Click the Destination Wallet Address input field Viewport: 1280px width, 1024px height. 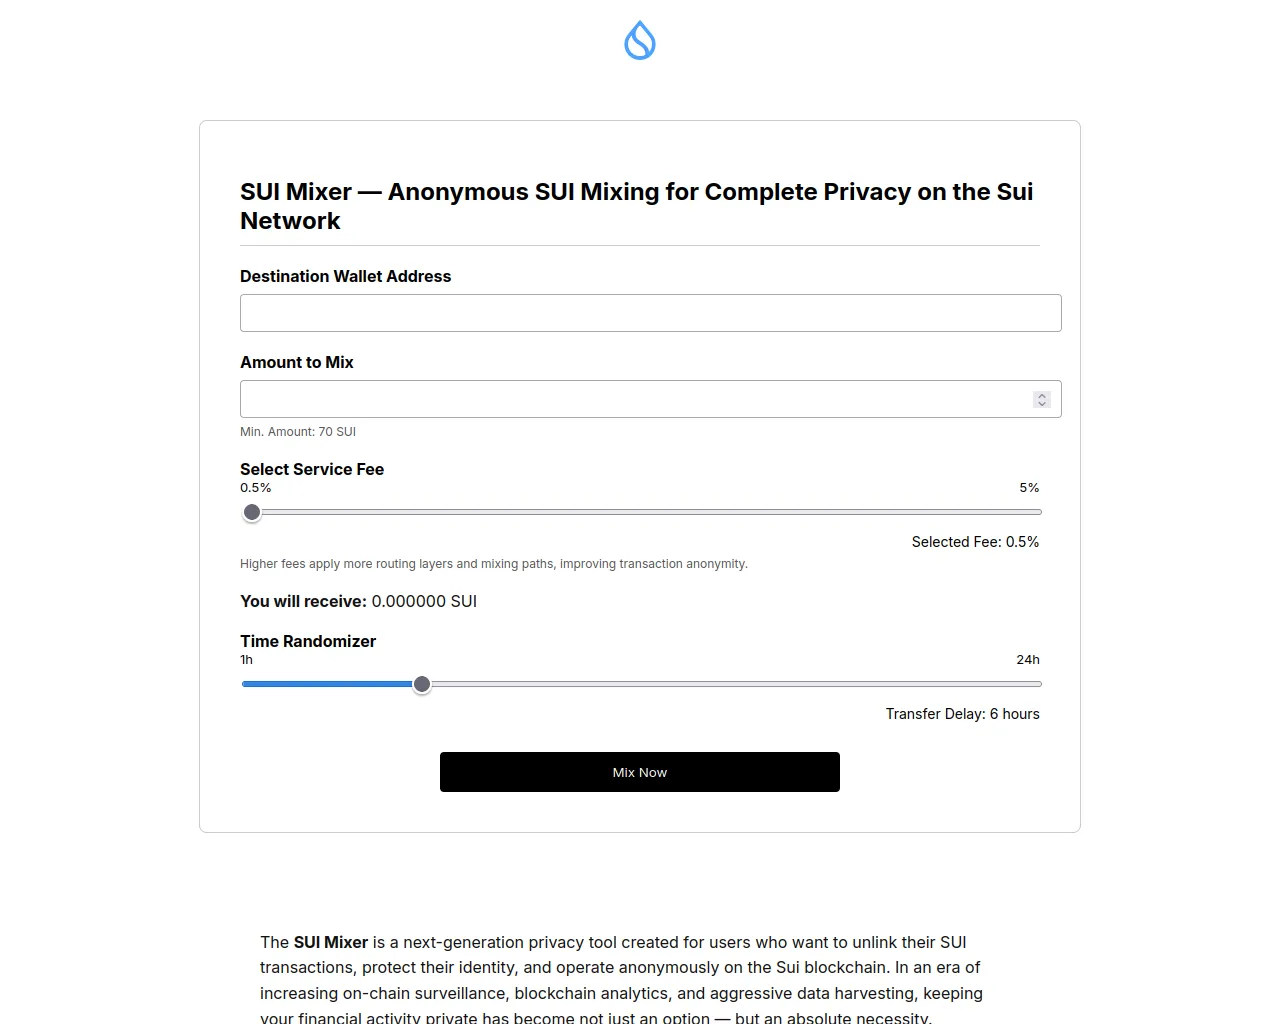650,313
